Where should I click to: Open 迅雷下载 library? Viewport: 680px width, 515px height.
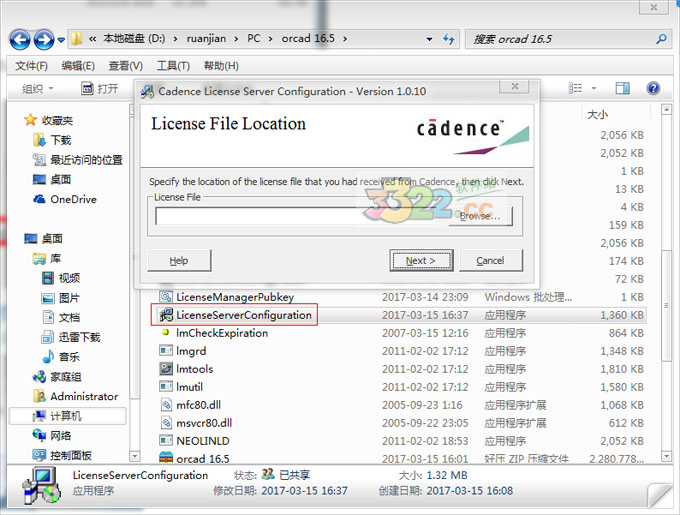pos(71,337)
